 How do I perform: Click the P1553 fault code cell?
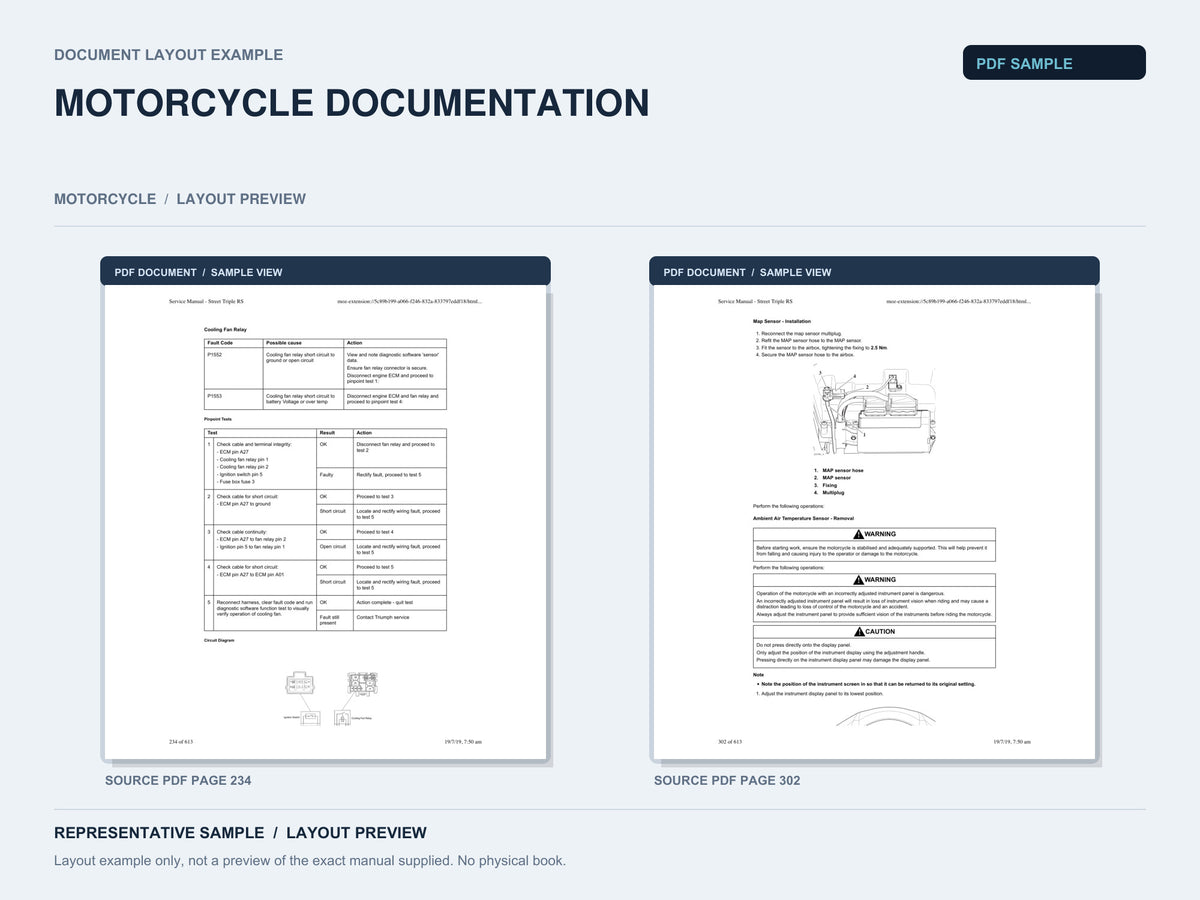pos(234,399)
